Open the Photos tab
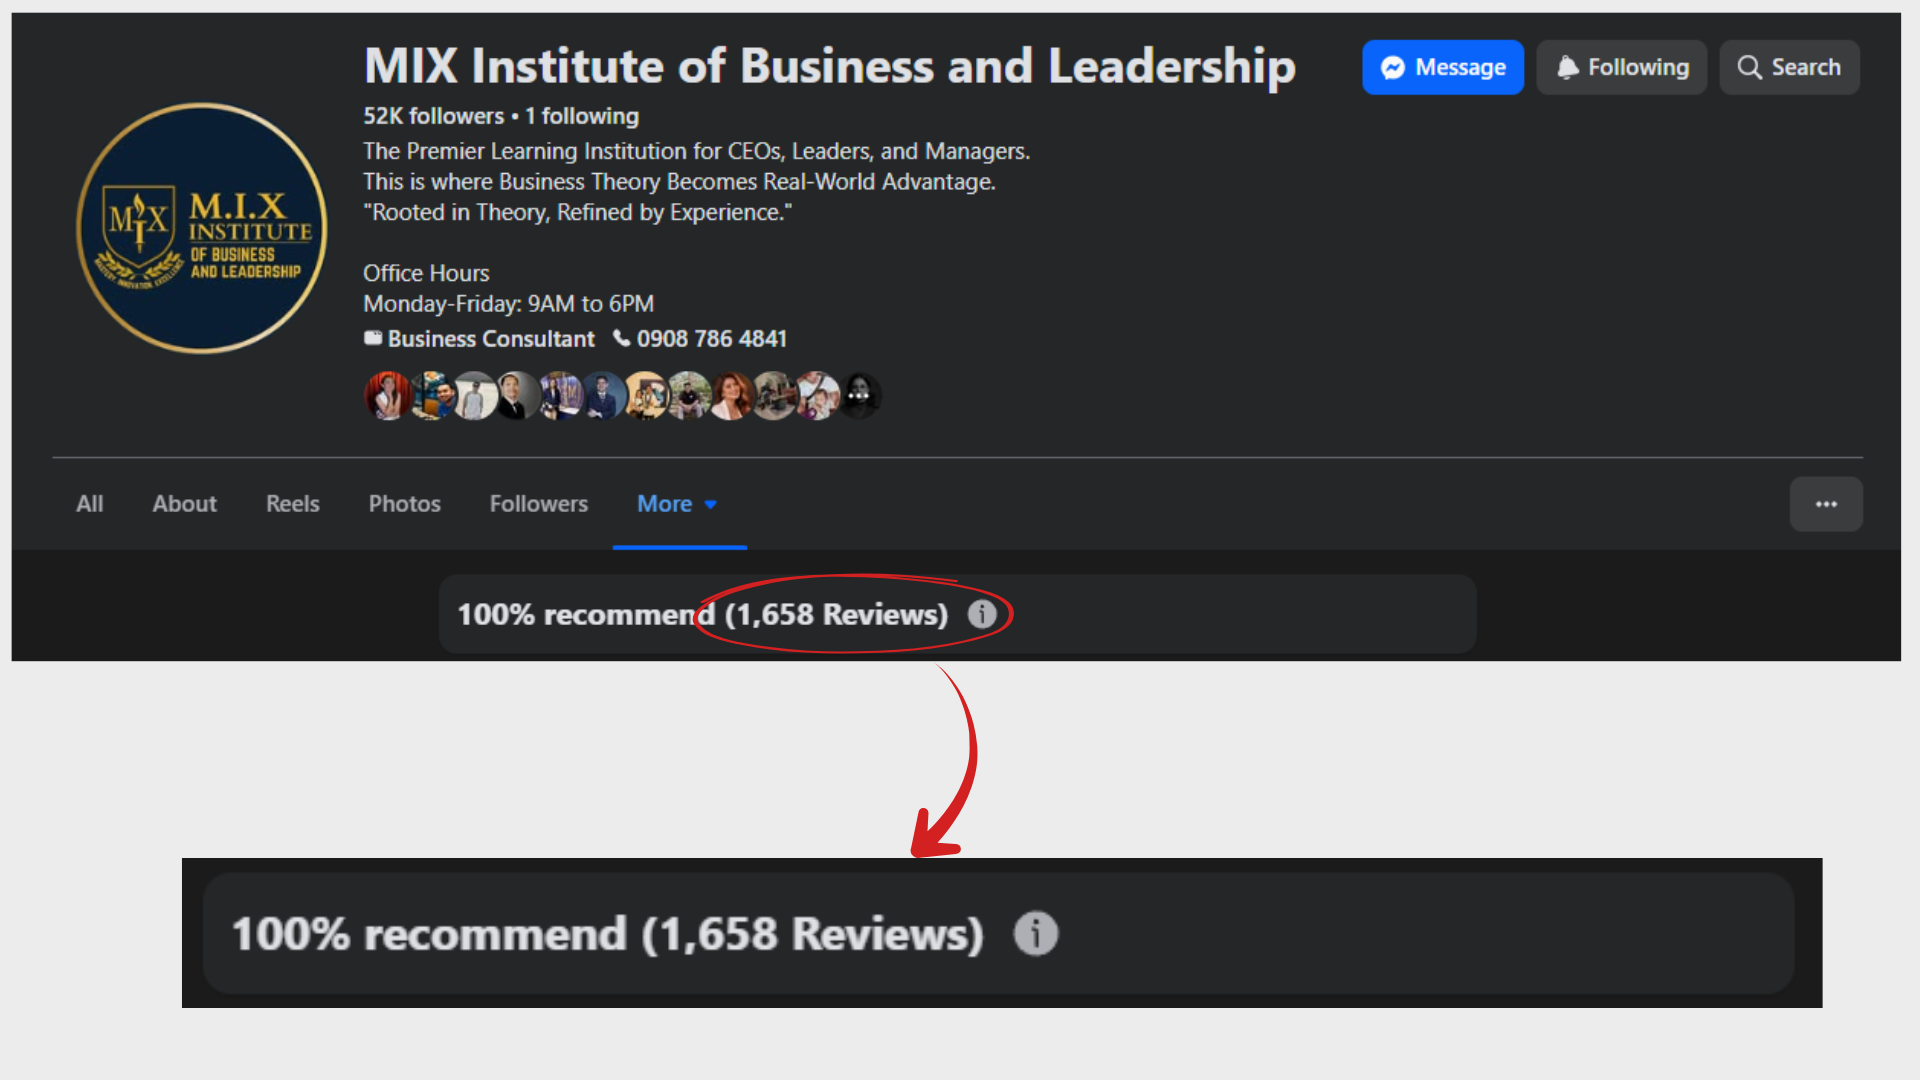The height and width of the screenshot is (1080, 1920). coord(404,504)
